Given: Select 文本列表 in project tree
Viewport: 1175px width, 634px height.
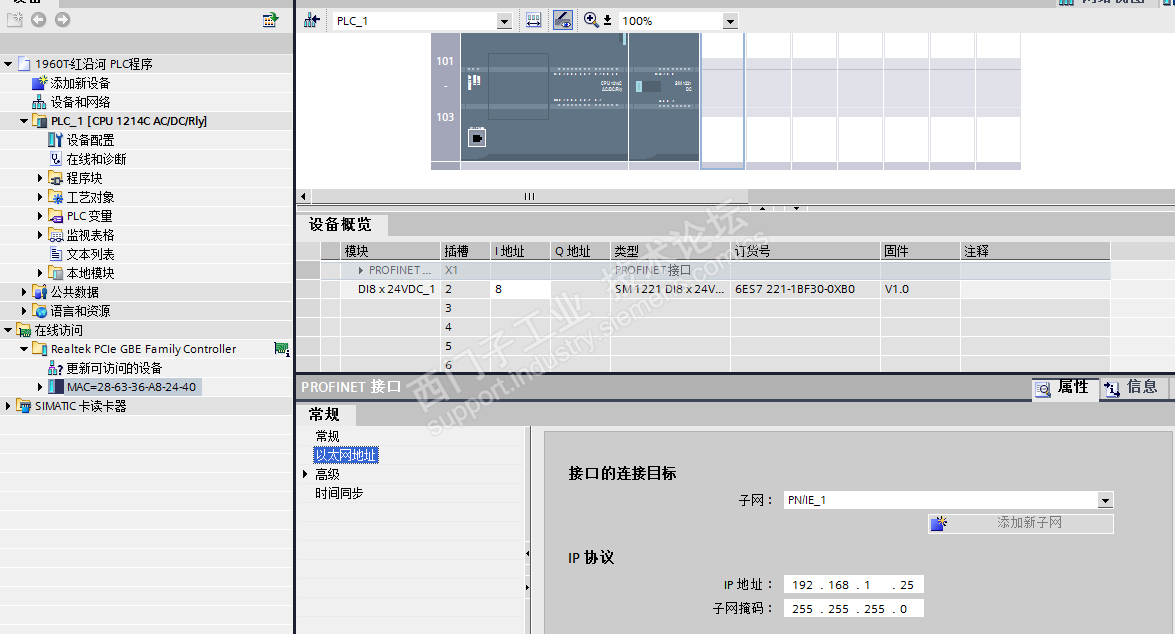Looking at the screenshot, I should pyautogui.click(x=90, y=254).
